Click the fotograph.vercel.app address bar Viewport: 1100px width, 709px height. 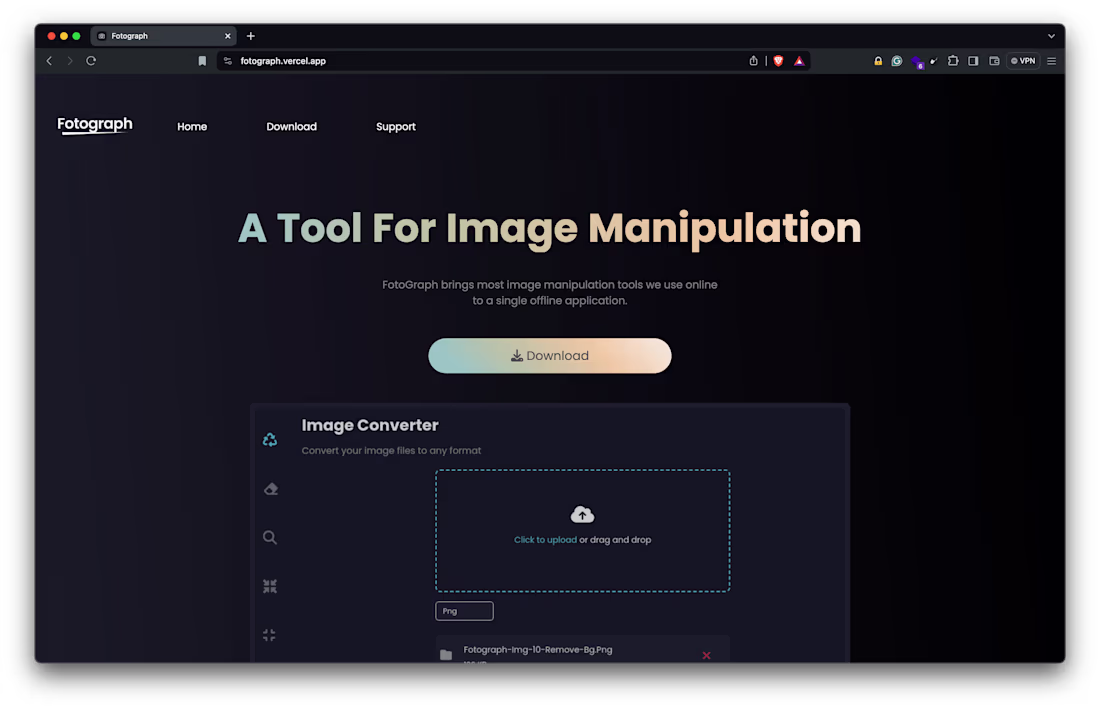click(x=285, y=60)
